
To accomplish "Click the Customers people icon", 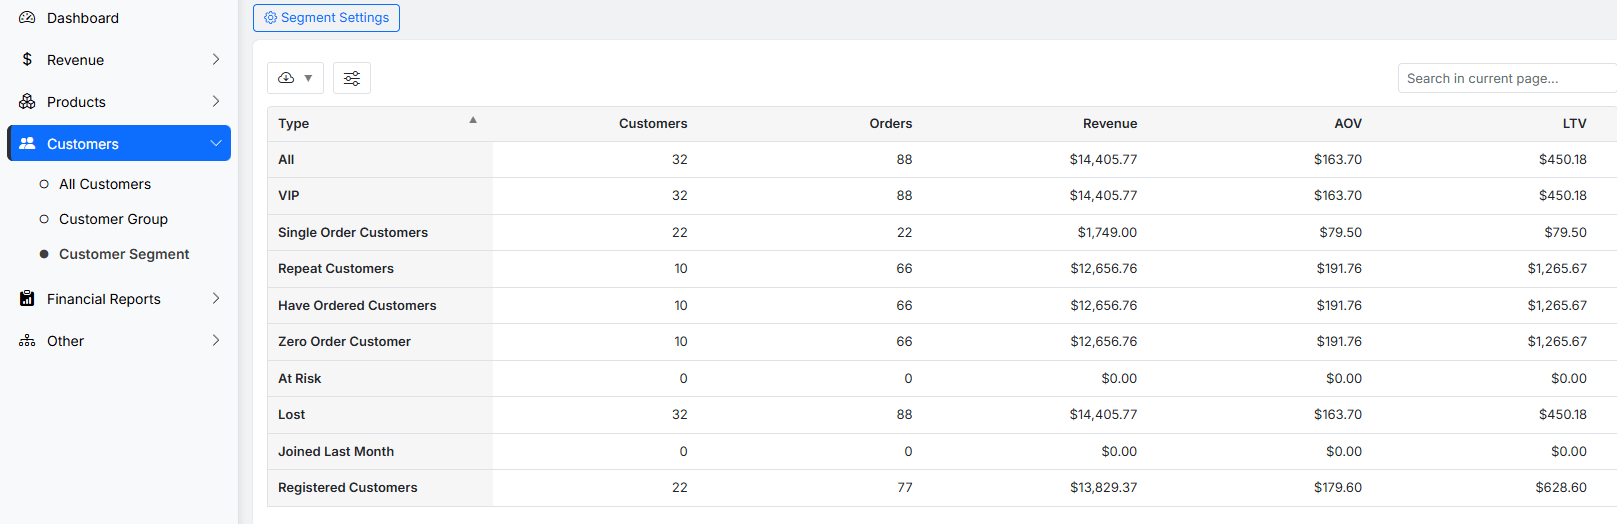I will tap(27, 144).
